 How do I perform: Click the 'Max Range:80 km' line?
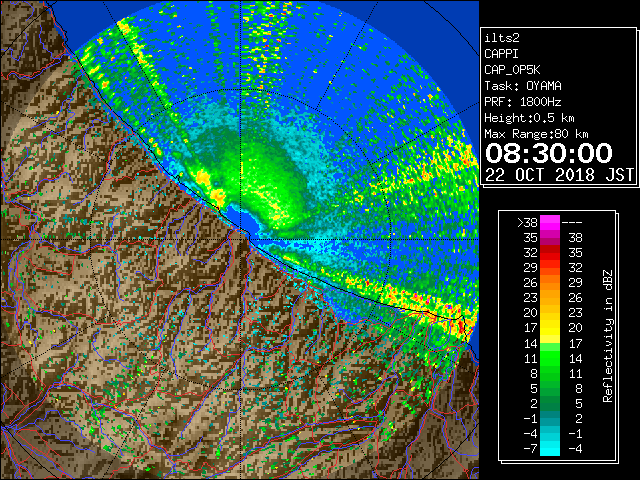[x=536, y=134]
